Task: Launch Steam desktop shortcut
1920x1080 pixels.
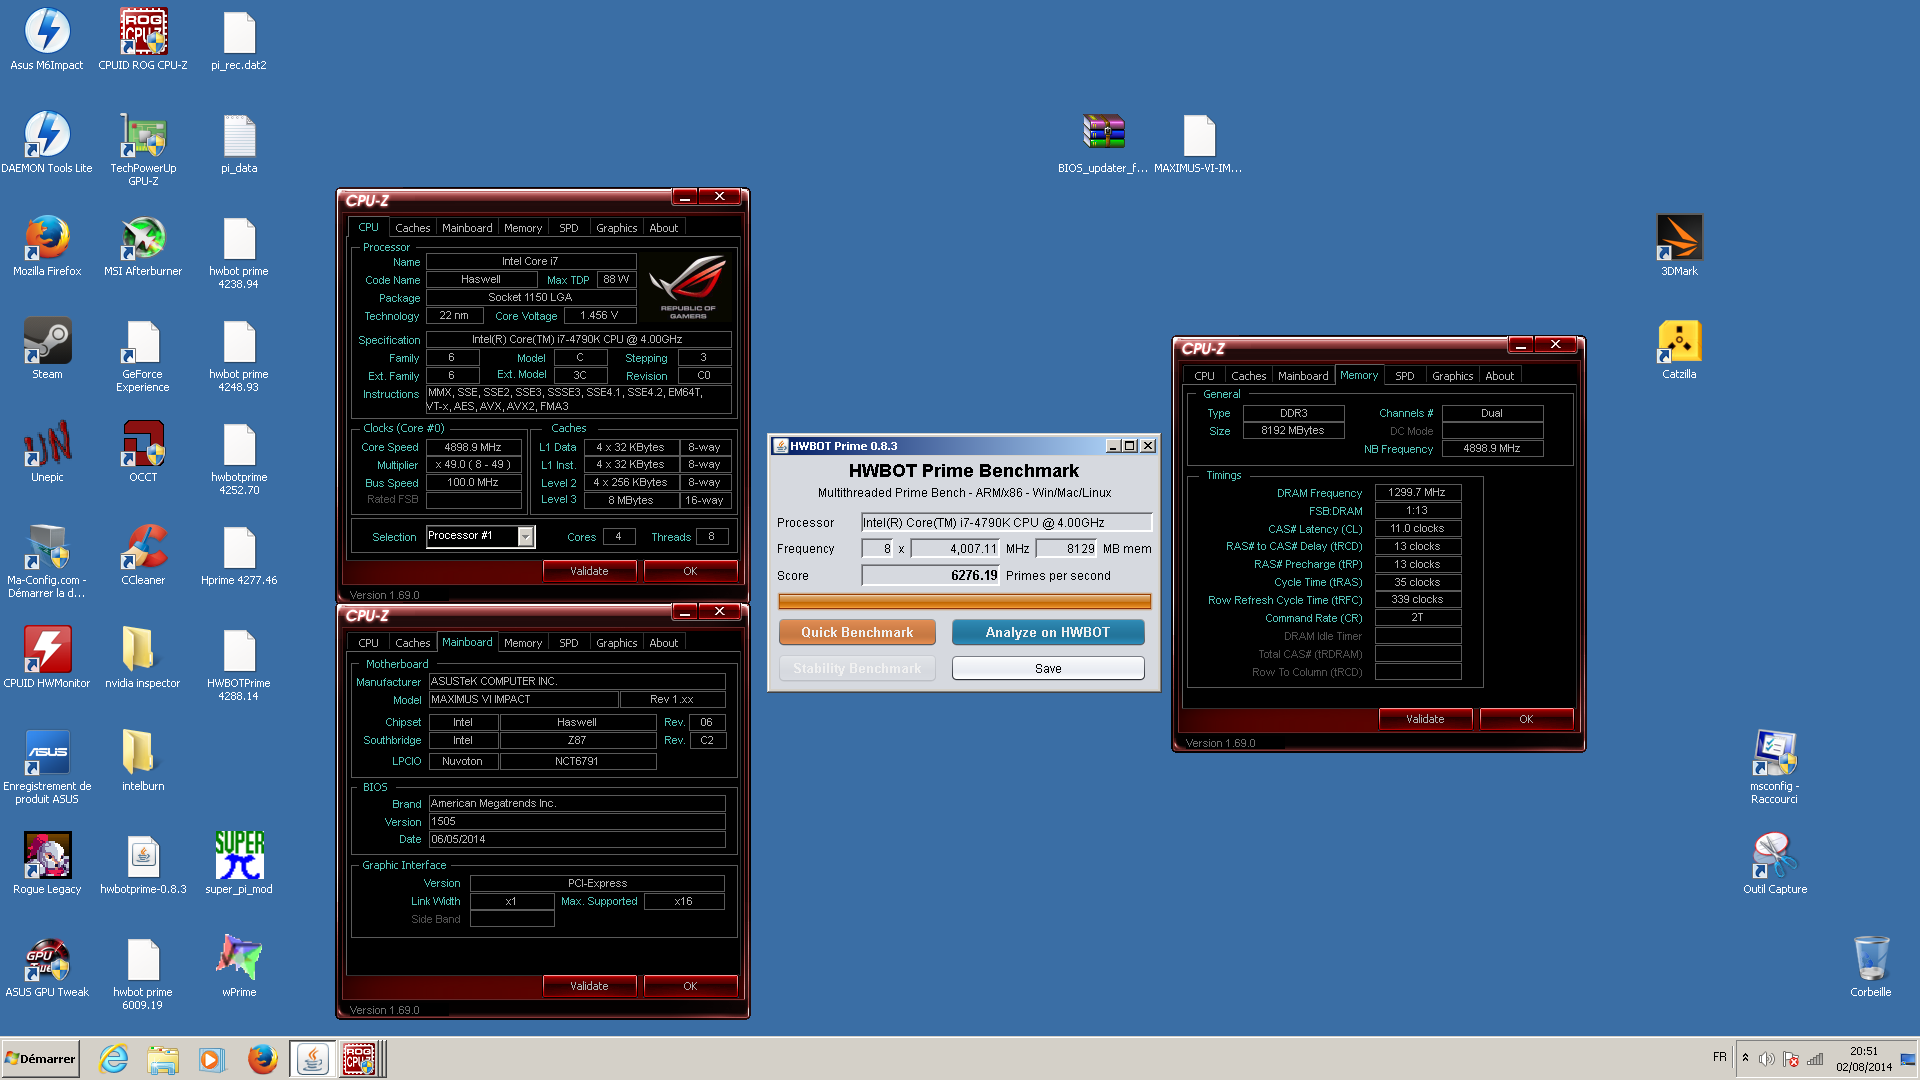Action: 47,349
